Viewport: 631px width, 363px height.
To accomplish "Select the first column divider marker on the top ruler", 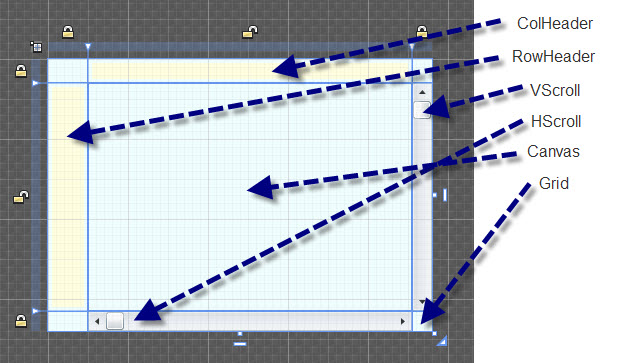I will tap(88, 47).
